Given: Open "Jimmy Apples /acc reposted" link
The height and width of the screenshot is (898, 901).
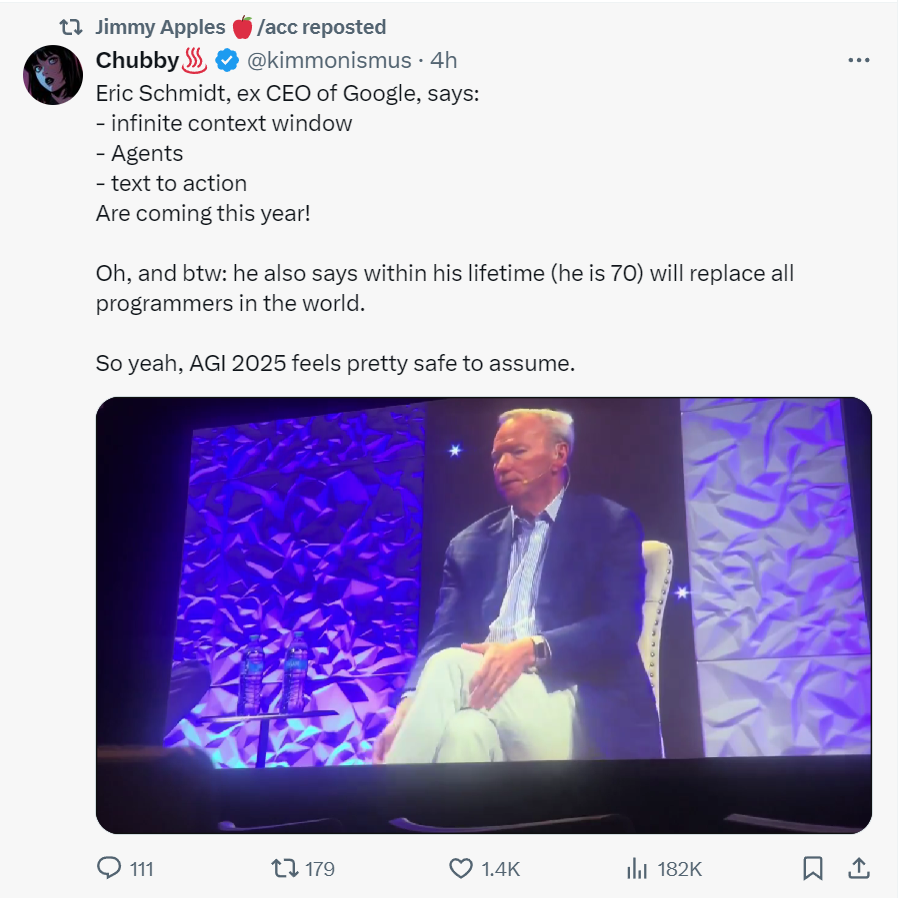Looking at the screenshot, I should pyautogui.click(x=240, y=27).
